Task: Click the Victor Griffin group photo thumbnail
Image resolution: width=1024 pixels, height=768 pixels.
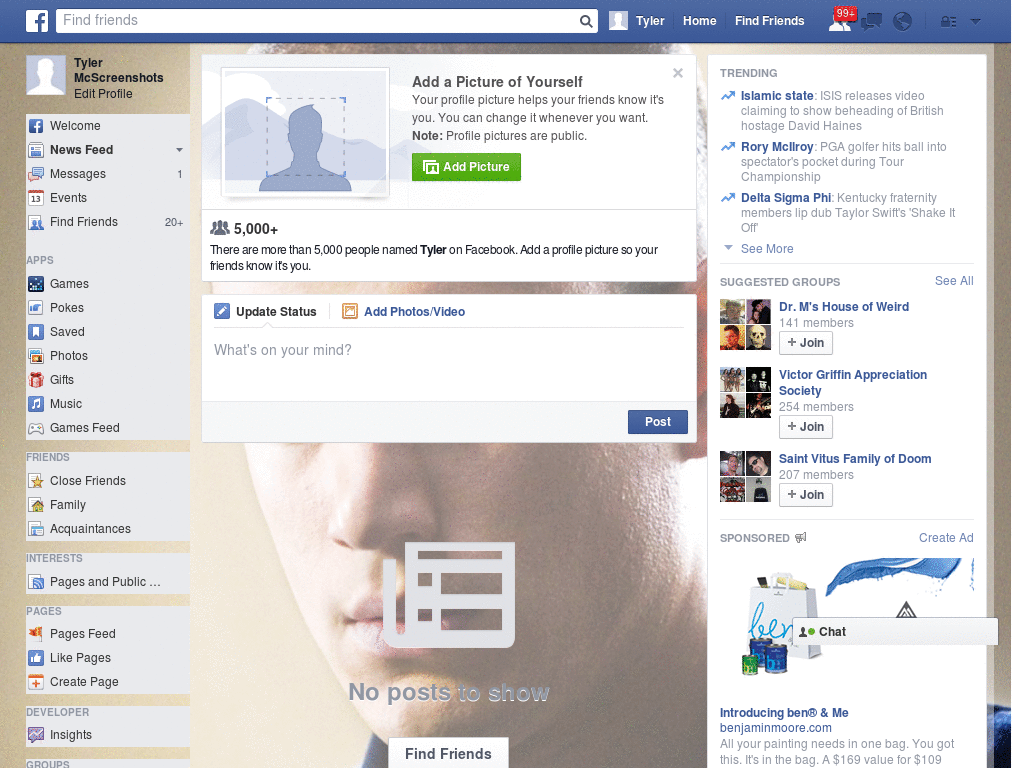Action: click(x=745, y=392)
